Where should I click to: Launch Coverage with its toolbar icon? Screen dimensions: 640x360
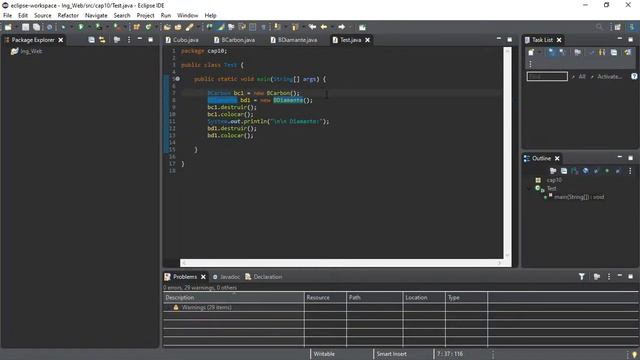click(x=99, y=27)
